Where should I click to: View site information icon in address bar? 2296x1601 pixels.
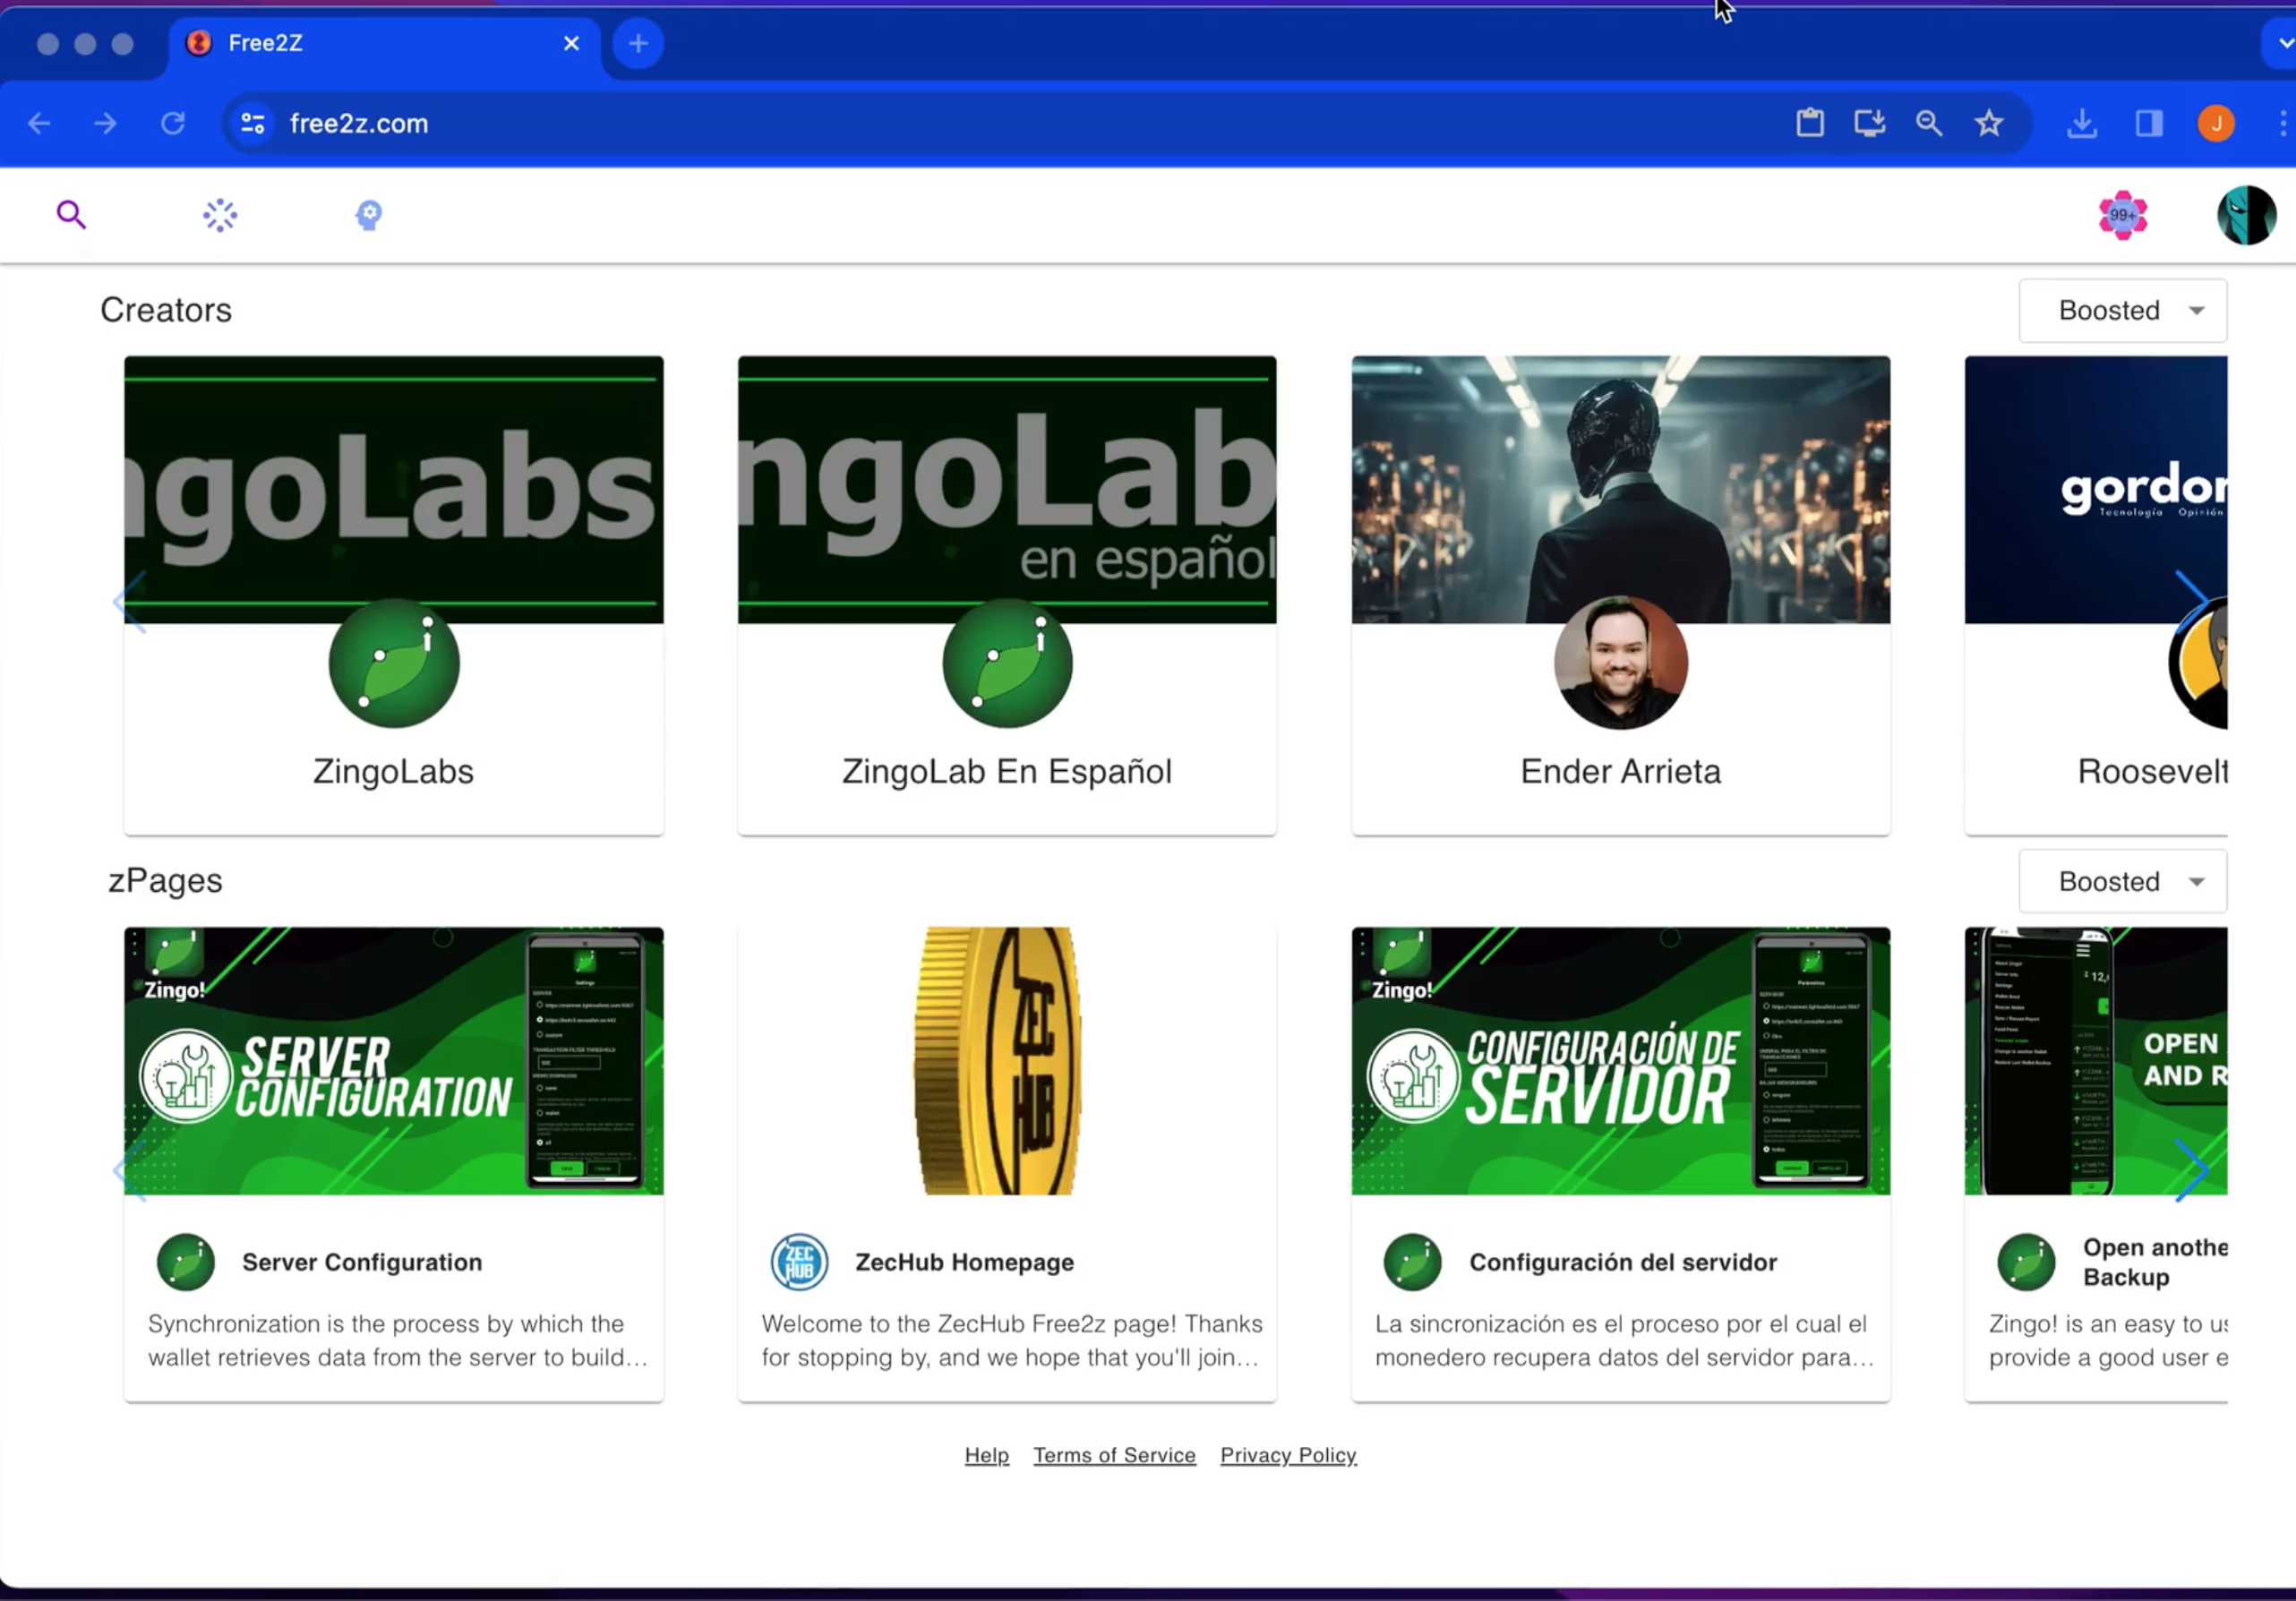click(x=253, y=123)
